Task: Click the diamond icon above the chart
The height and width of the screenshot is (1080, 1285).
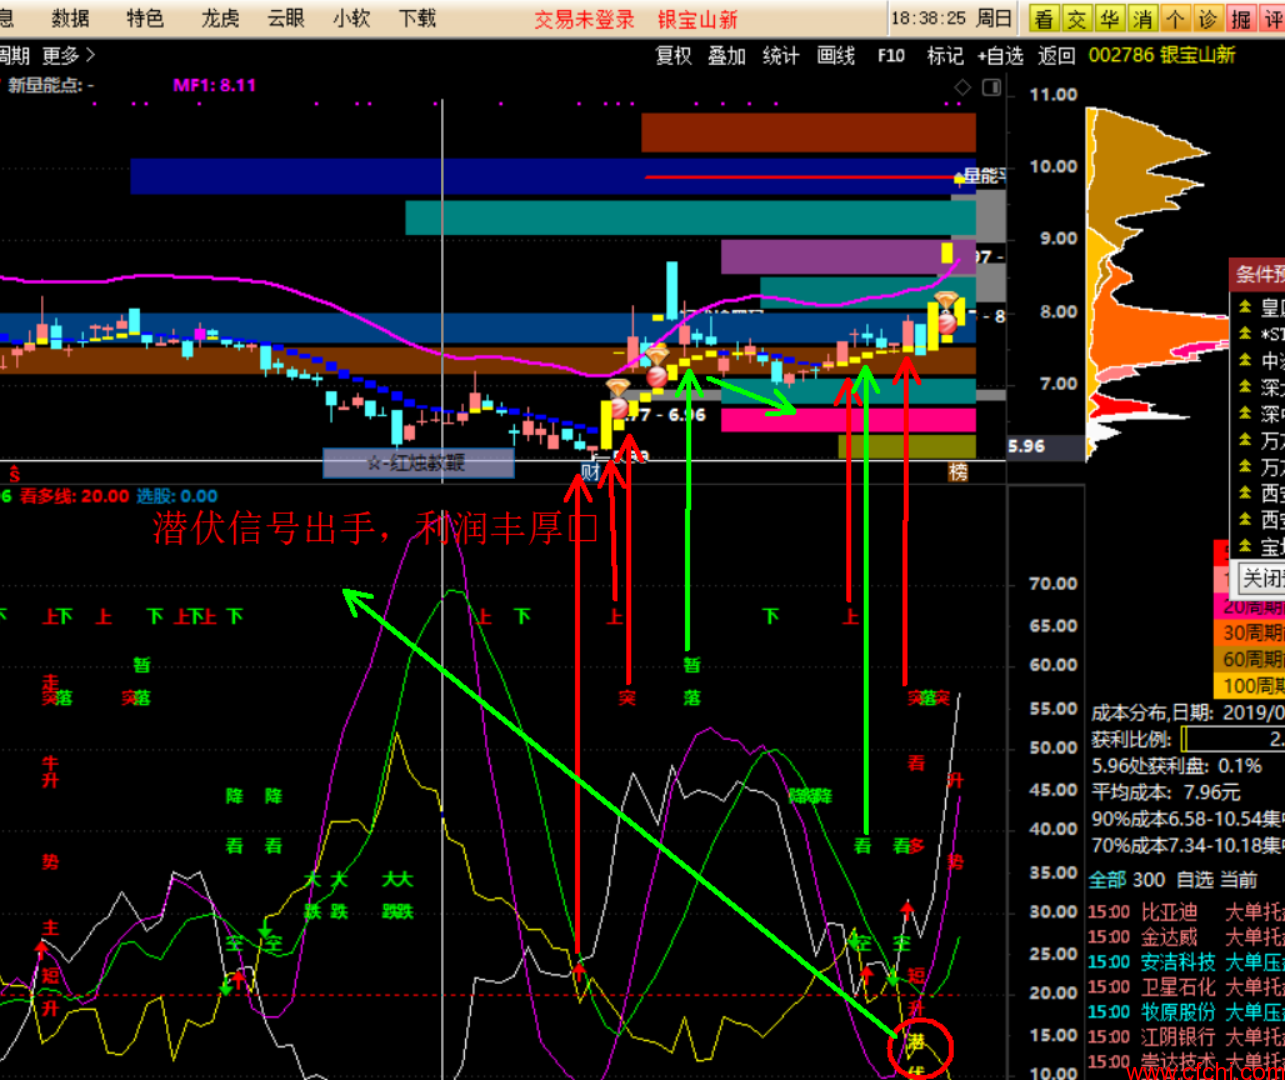Action: click(x=962, y=87)
